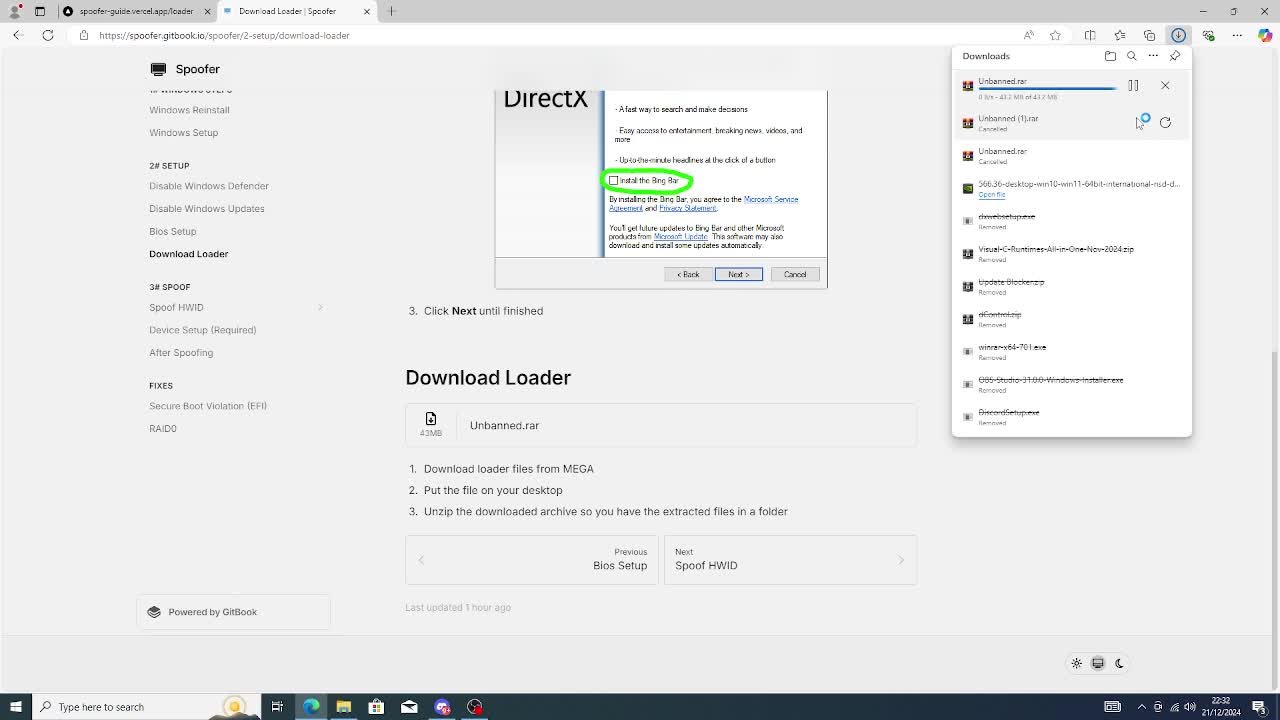Switch page theme to dark mode
Screen dimensions: 1280x720
point(1119,663)
